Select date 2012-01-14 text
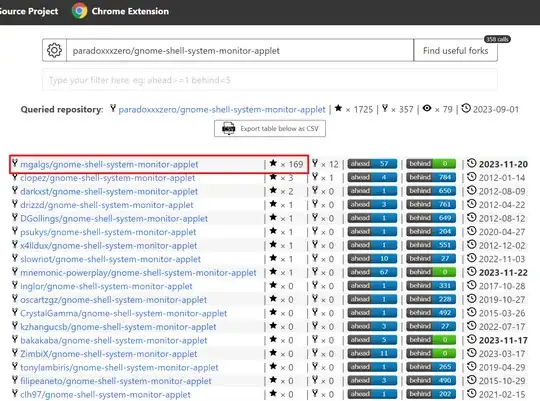This screenshot has height=401, width=540. click(x=502, y=178)
